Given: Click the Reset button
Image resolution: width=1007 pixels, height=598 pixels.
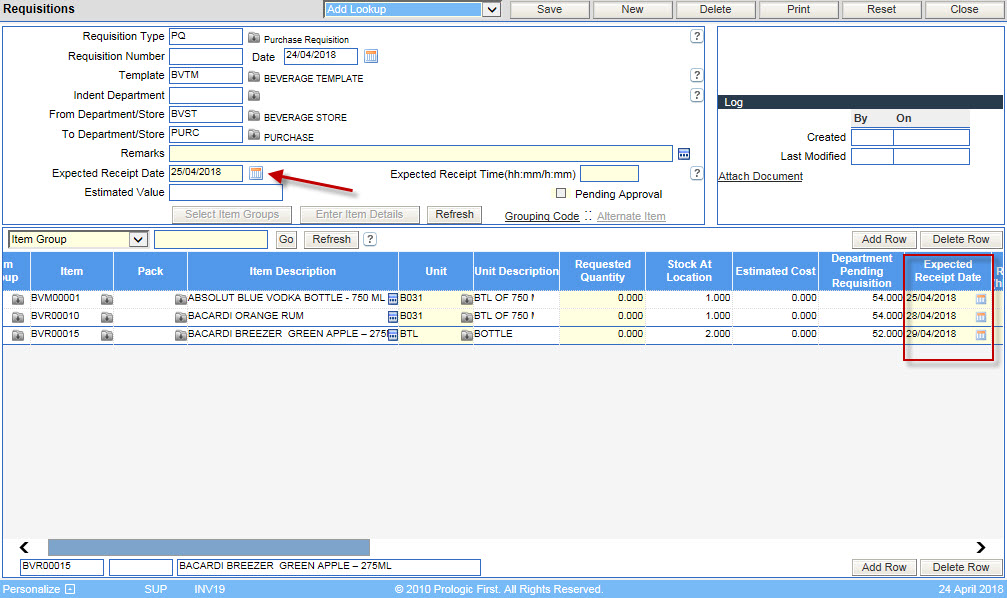Looking at the screenshot, I should click(x=882, y=10).
